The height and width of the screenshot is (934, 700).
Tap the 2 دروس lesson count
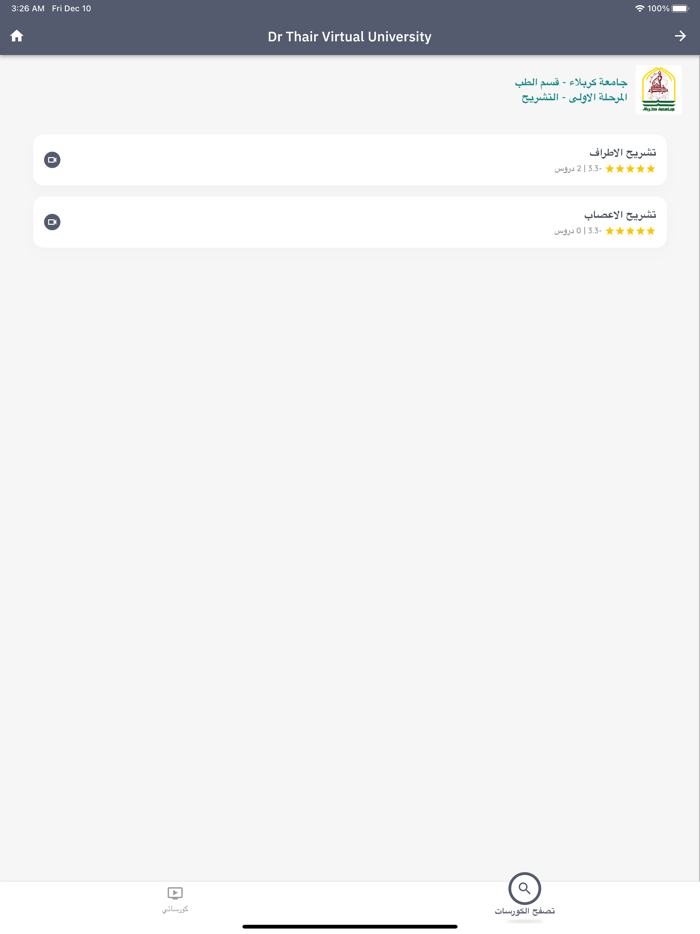567,169
